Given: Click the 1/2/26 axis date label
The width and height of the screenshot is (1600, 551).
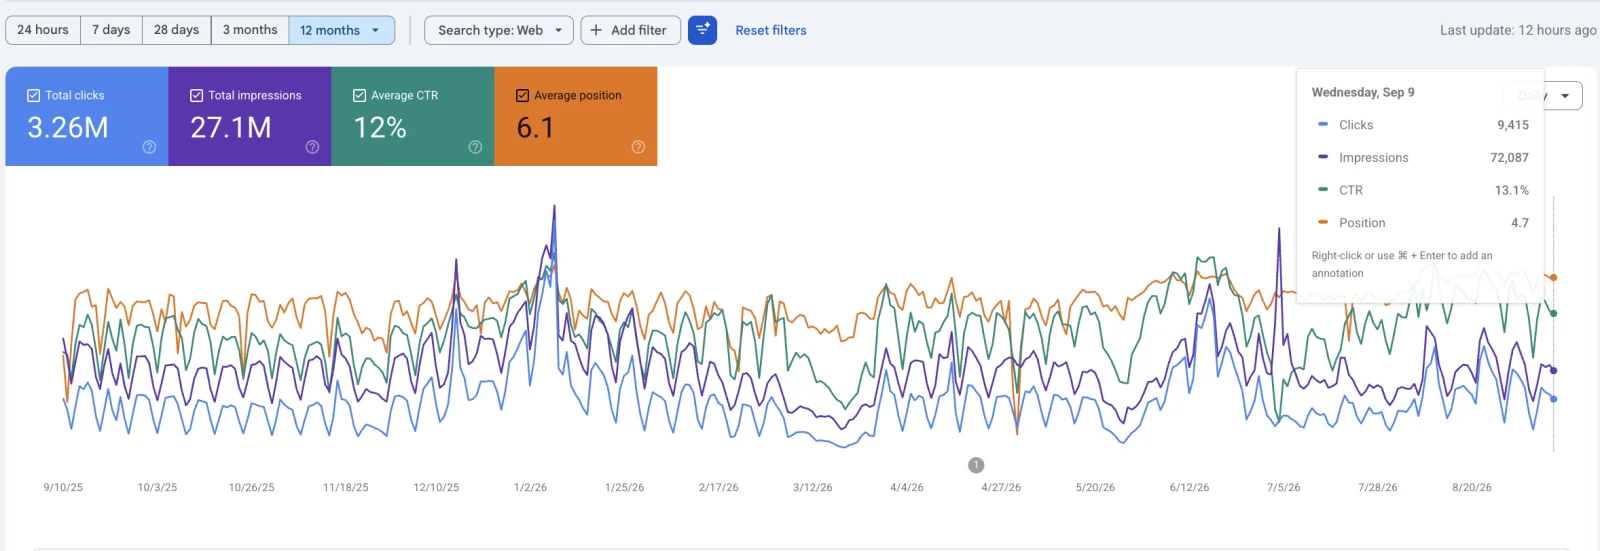Looking at the screenshot, I should pyautogui.click(x=530, y=488).
